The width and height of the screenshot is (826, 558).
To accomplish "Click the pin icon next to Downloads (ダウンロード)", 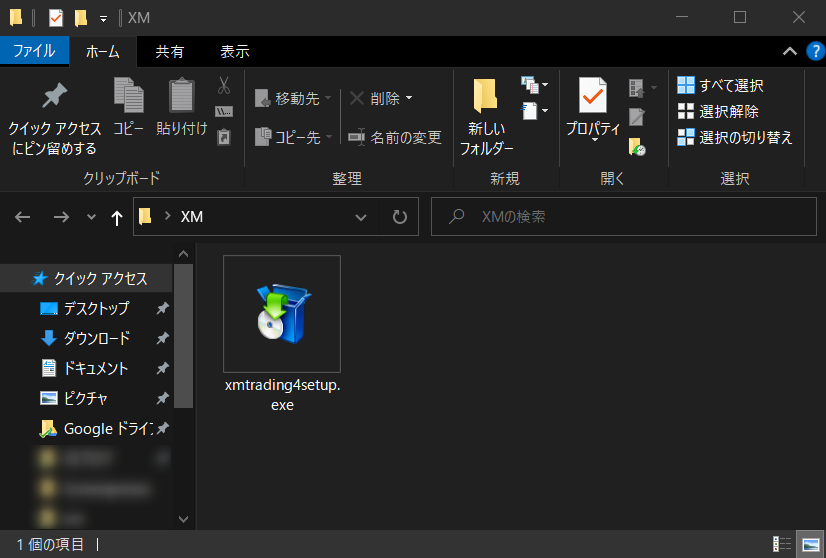I will click(x=162, y=338).
